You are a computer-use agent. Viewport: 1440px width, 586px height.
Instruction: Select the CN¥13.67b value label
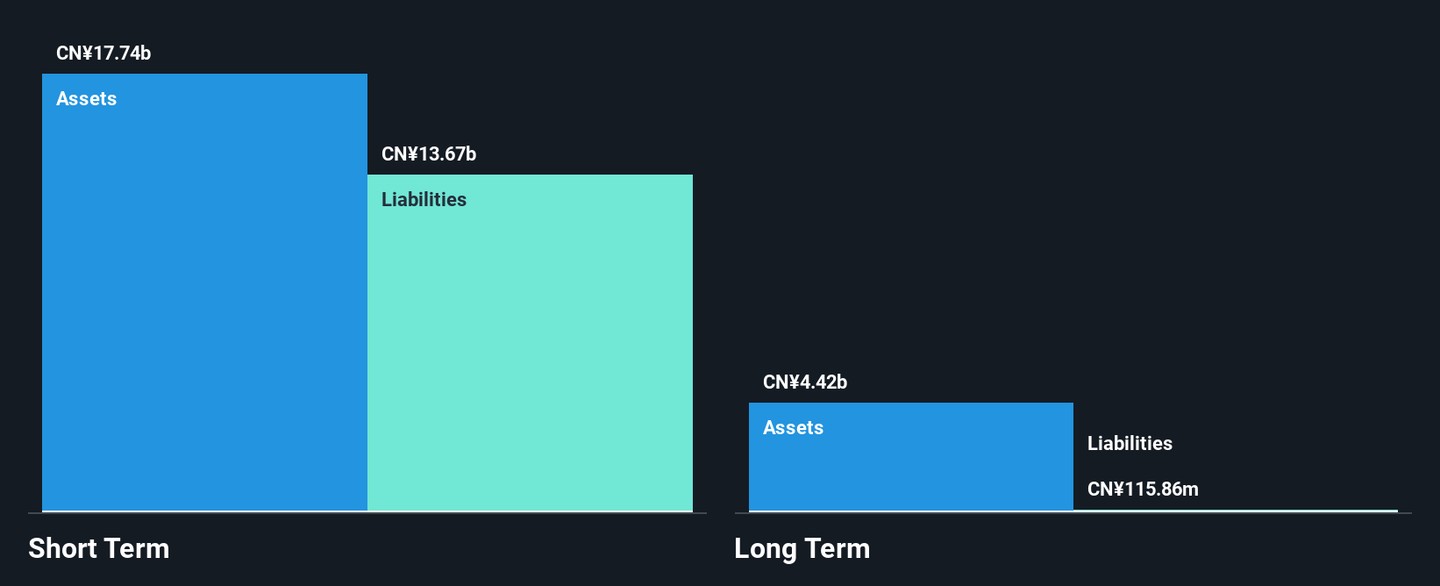pyautogui.click(x=429, y=155)
